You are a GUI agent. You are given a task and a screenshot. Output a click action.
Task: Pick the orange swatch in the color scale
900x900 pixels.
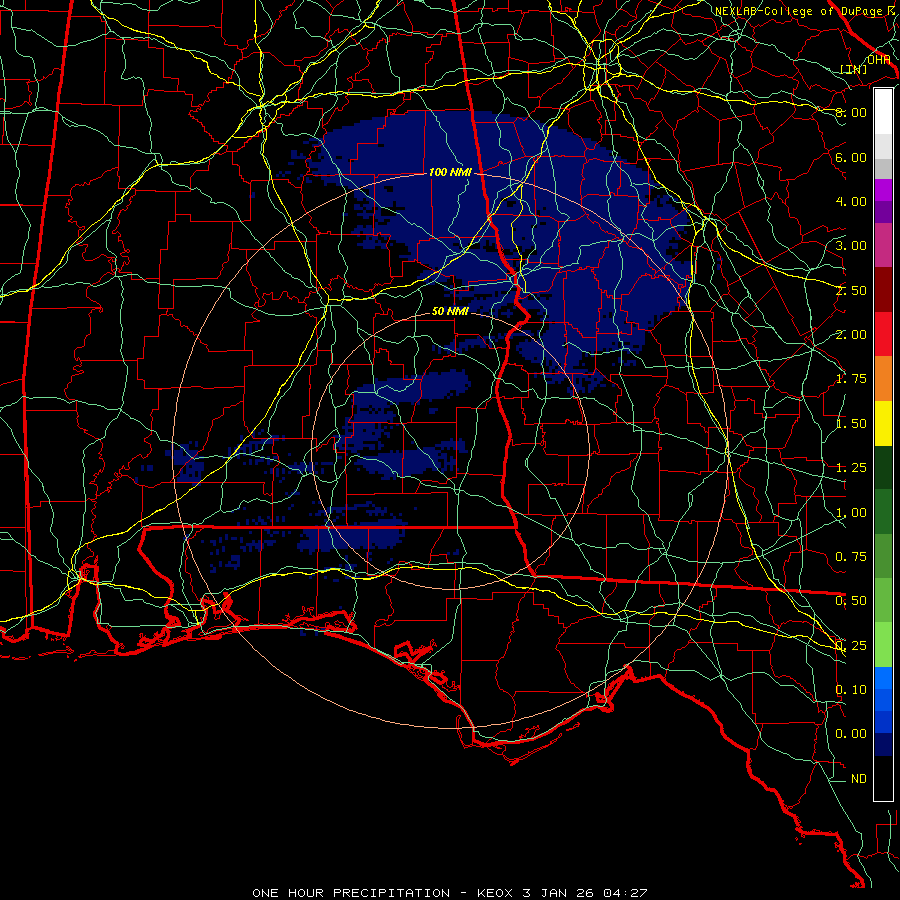point(883,379)
